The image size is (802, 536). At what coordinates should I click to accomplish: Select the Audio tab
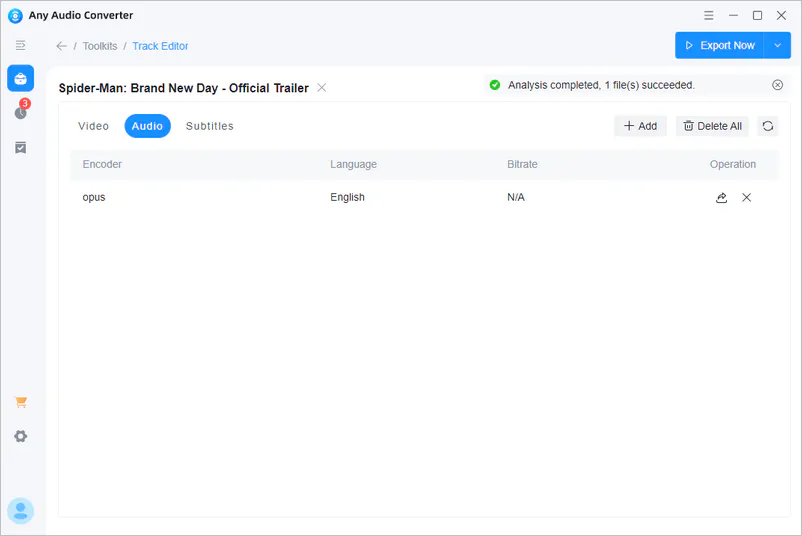click(147, 126)
